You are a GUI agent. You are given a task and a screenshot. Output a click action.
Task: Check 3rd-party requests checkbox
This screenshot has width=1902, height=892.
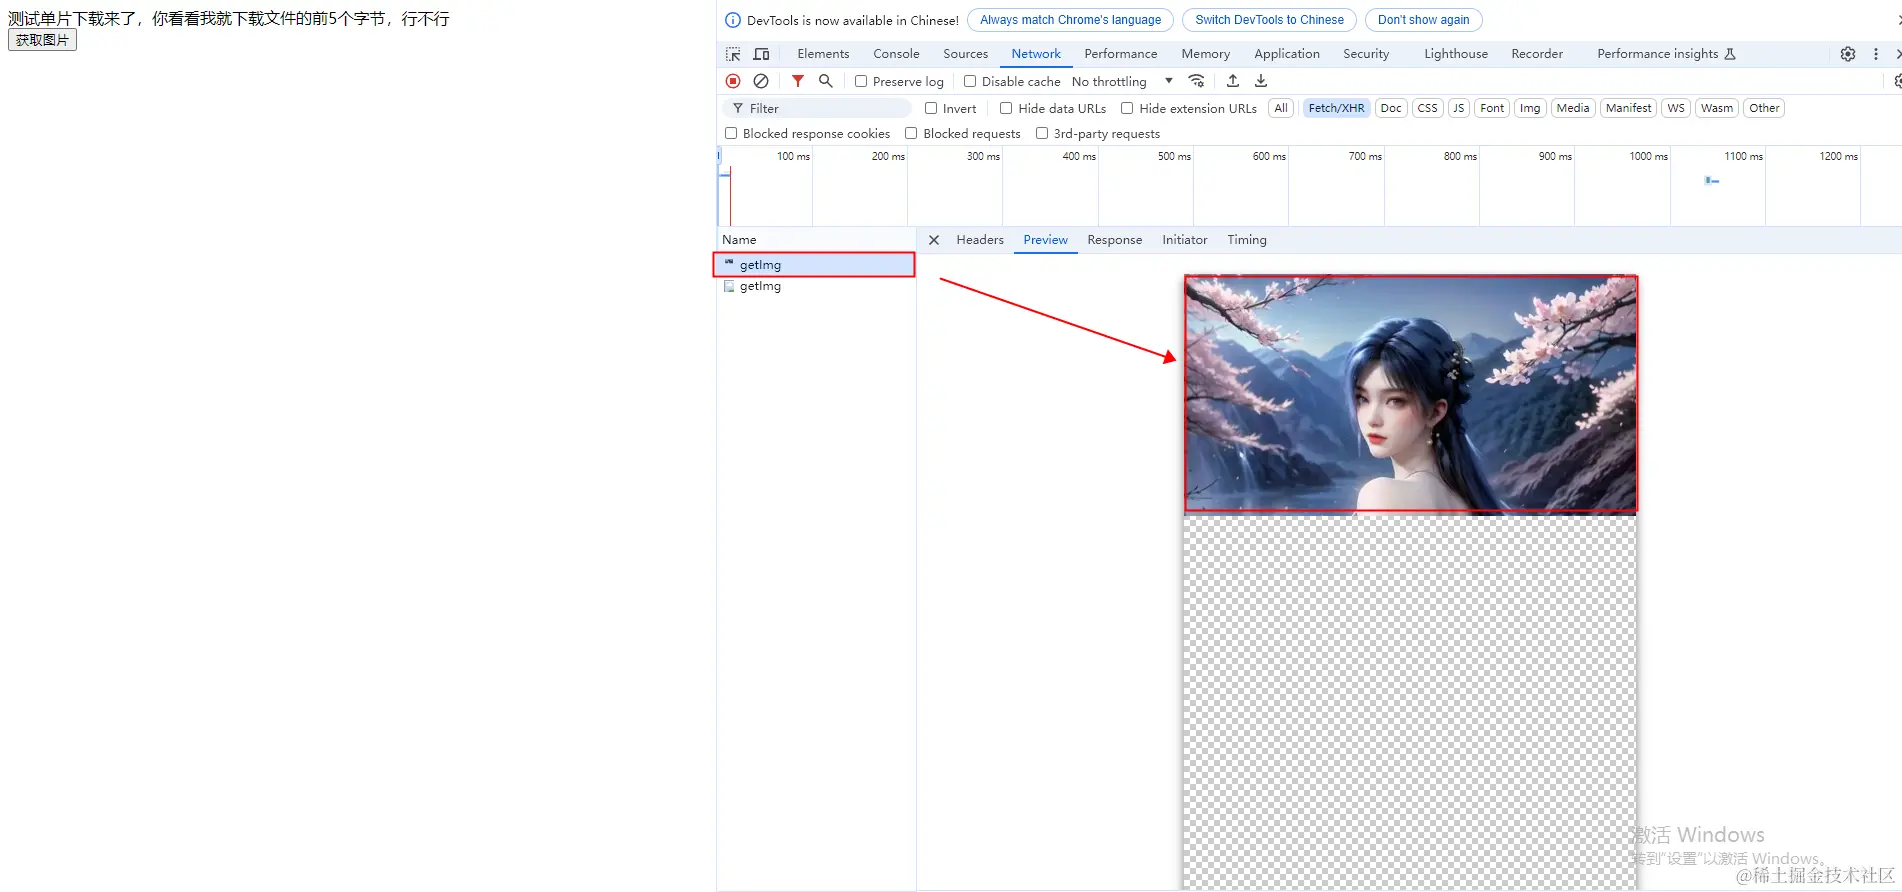(x=1042, y=133)
